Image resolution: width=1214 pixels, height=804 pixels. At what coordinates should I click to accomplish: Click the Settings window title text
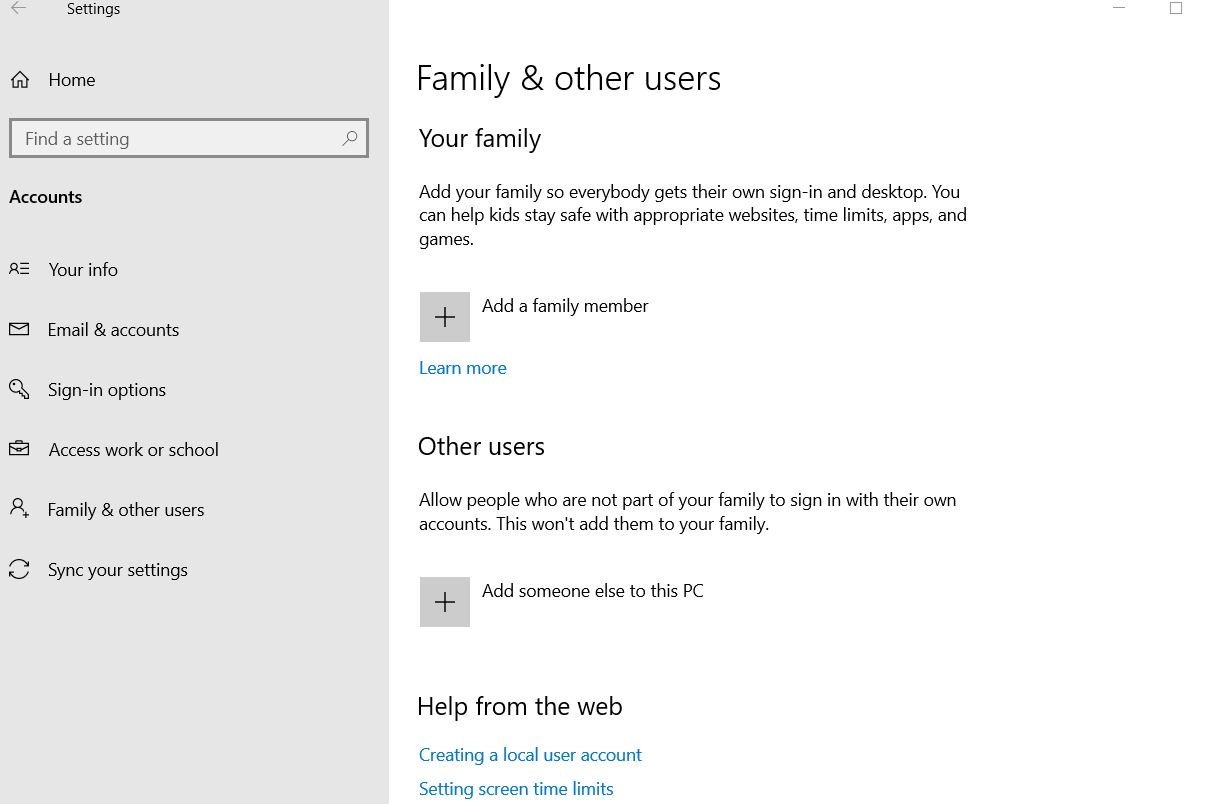(93, 9)
